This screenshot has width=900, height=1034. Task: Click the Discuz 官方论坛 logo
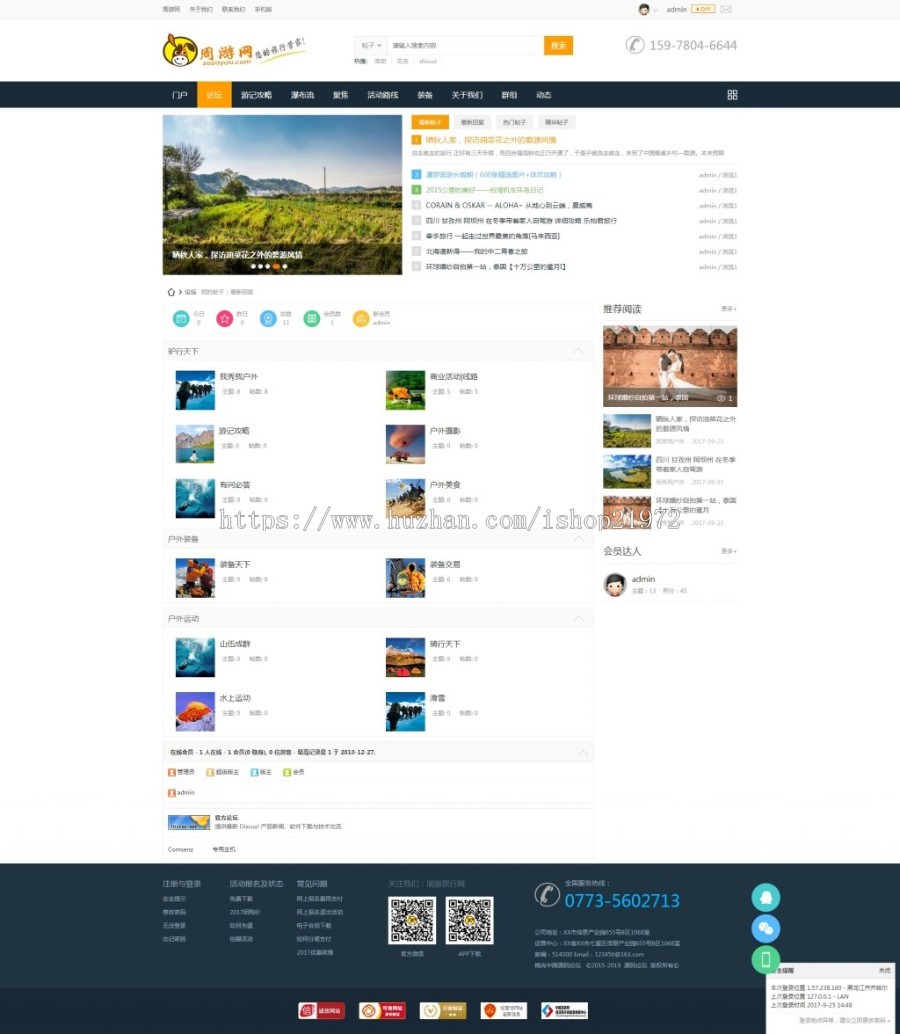[x=189, y=822]
